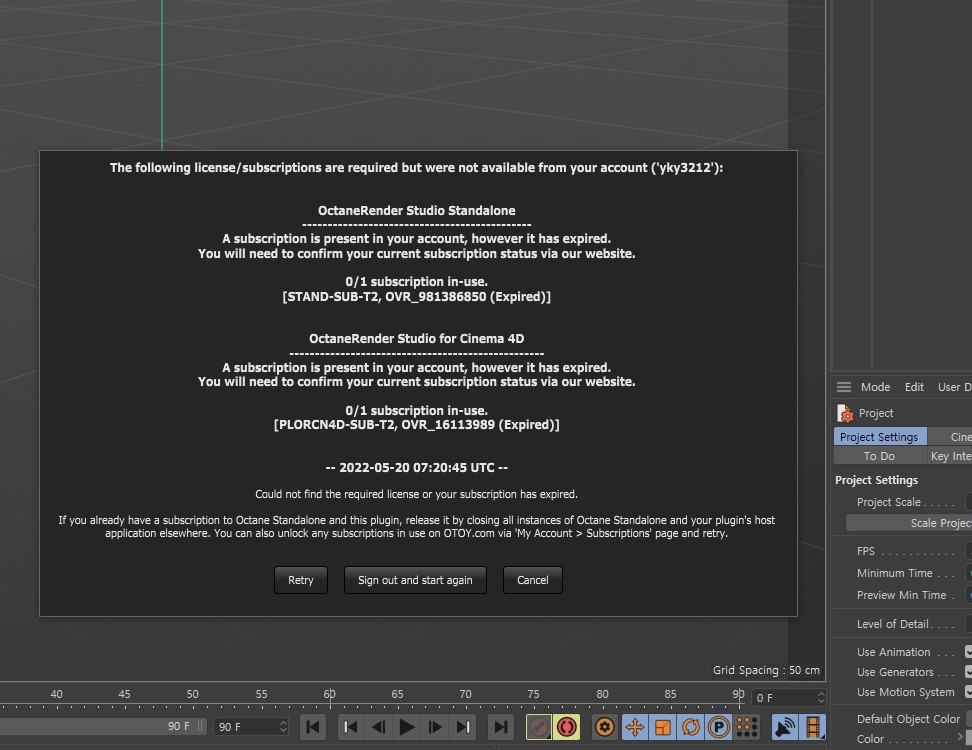Open the Edit menu in Attribute Manager
This screenshot has width=972, height=750.
click(x=914, y=387)
